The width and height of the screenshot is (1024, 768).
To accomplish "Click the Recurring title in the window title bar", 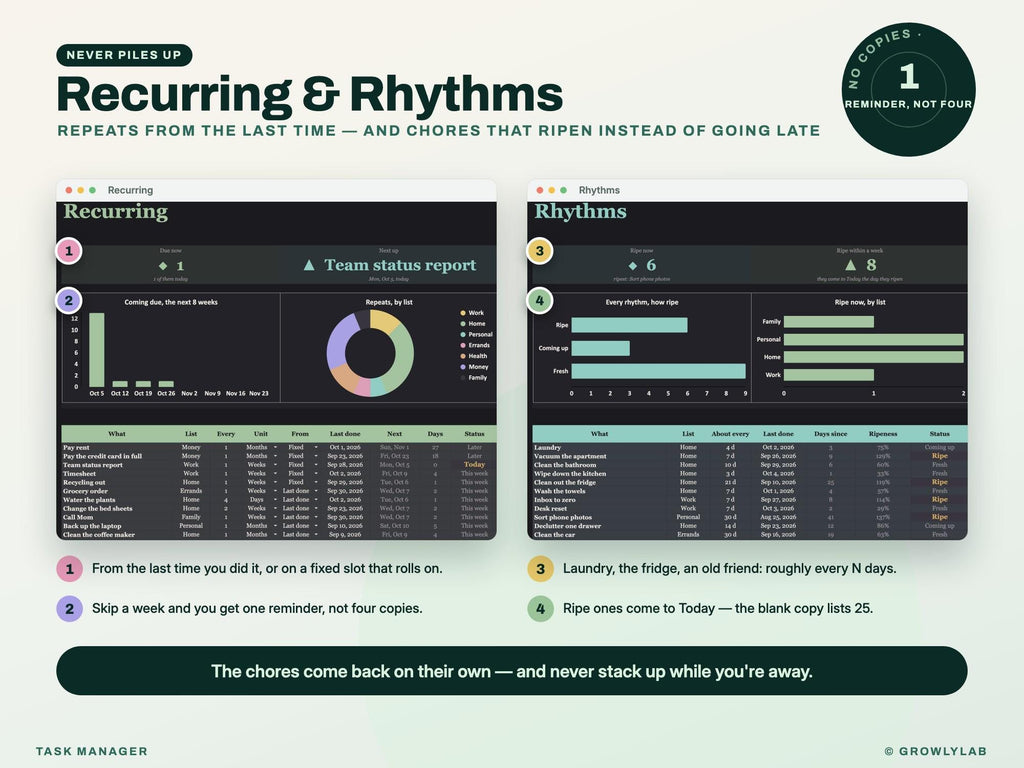I will pos(131,190).
